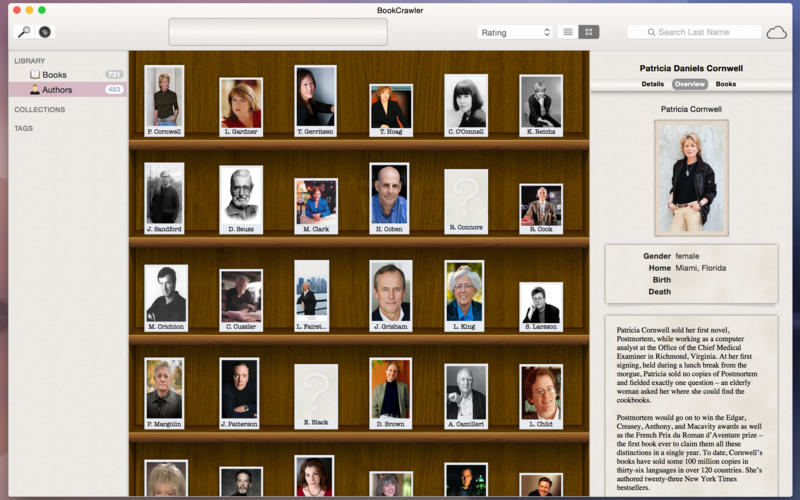Open the Books tab in author panel
Image resolution: width=800 pixels, height=500 pixels.
pos(726,84)
